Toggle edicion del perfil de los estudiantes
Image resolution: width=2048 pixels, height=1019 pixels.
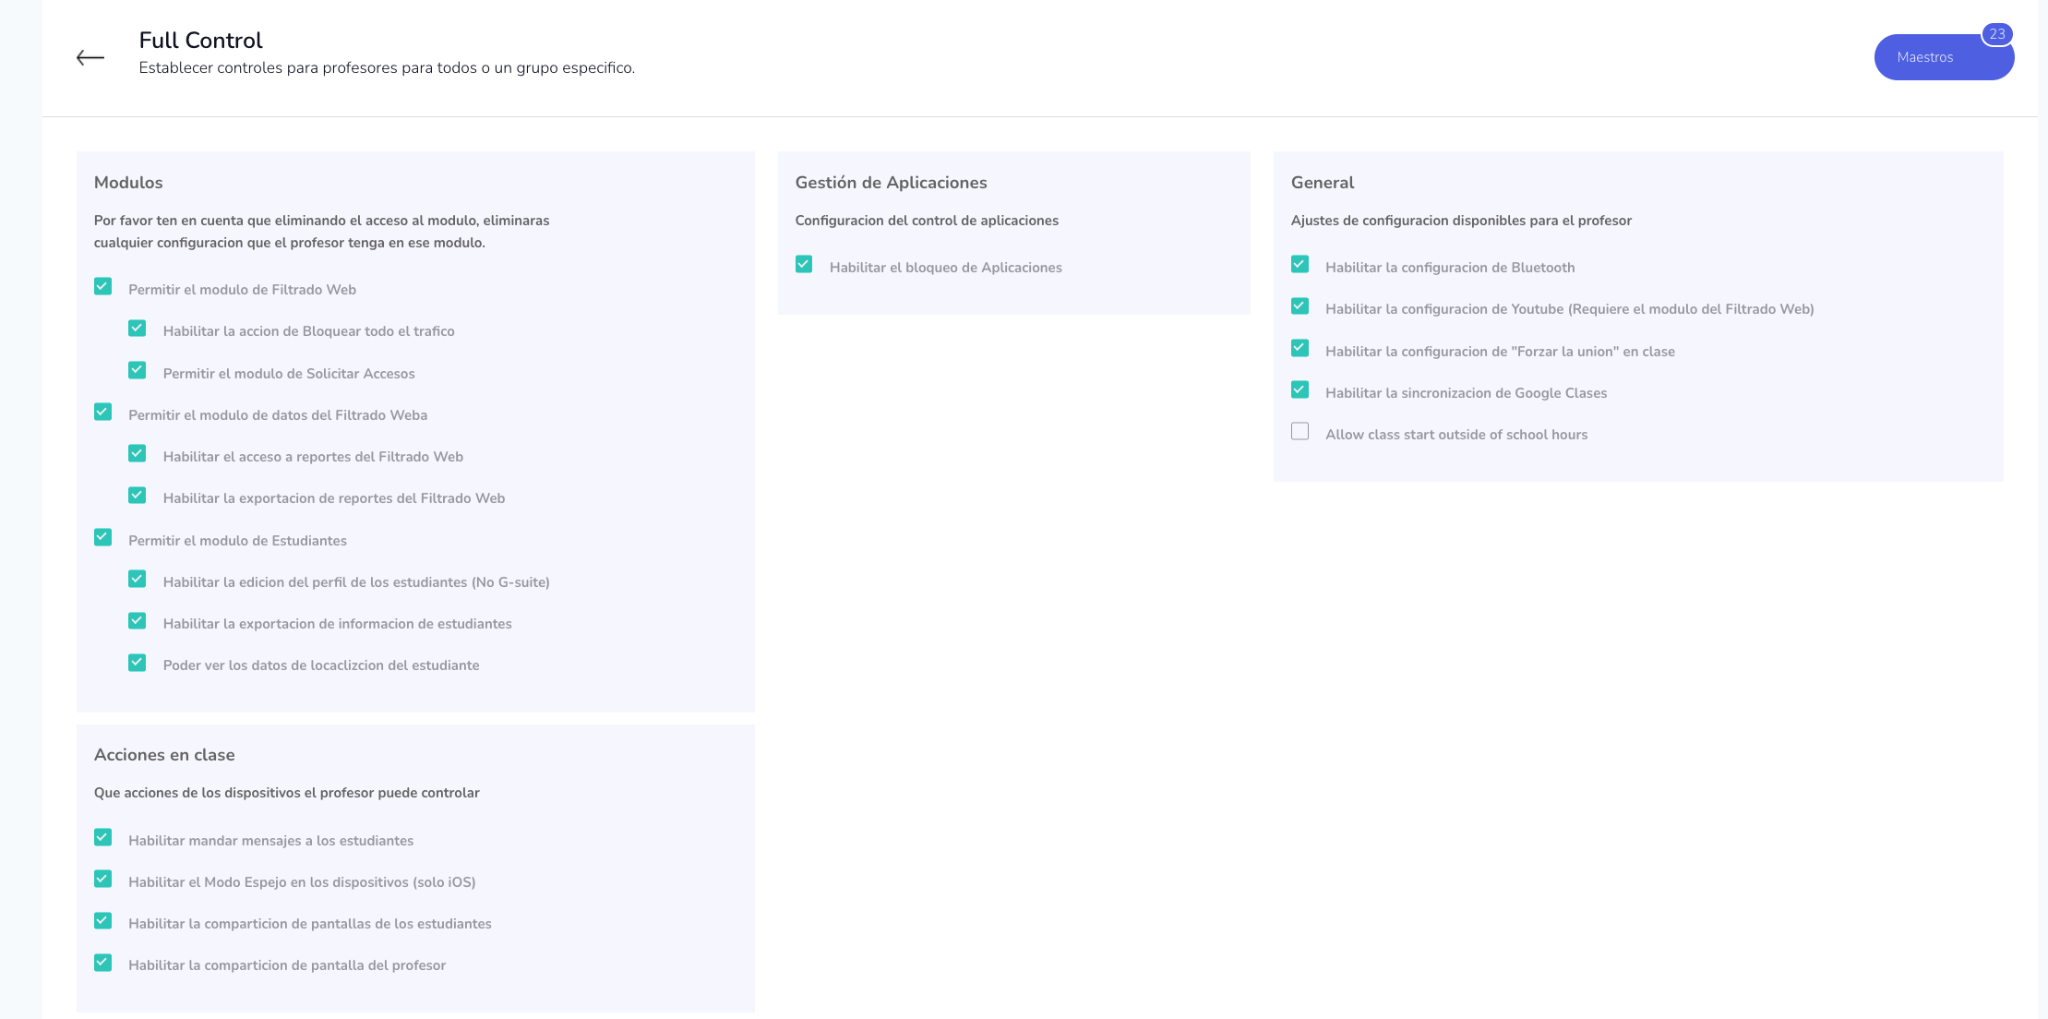(137, 580)
